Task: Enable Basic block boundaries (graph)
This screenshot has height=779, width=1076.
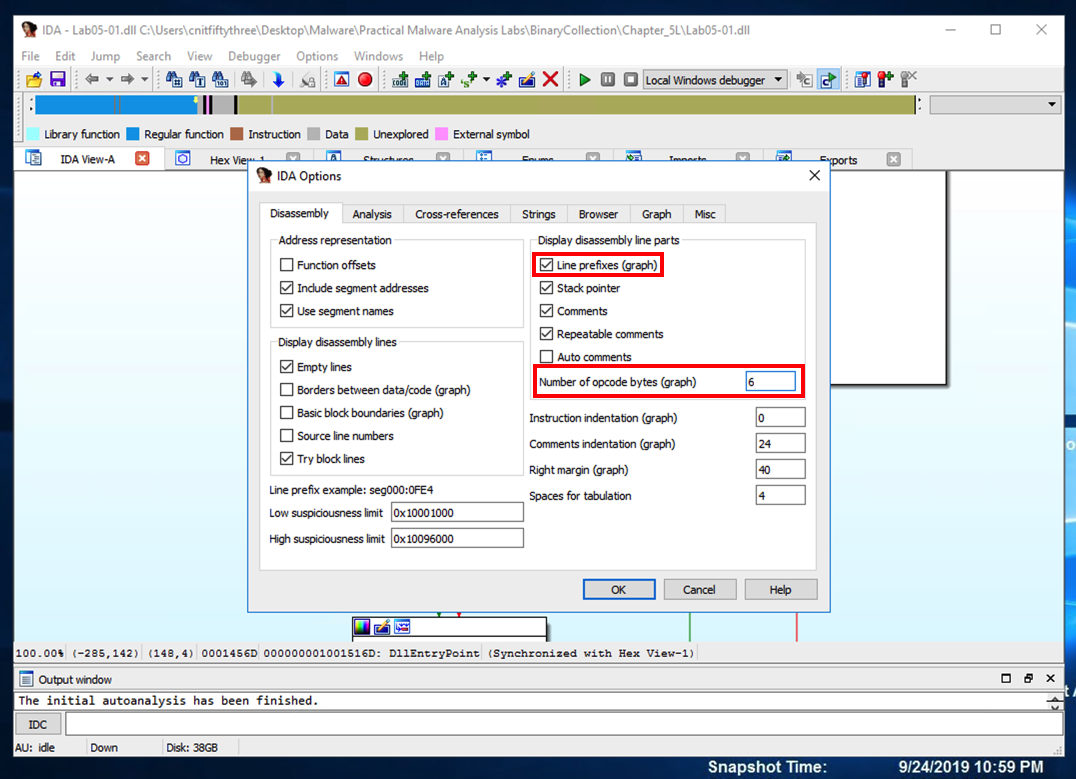Action: pos(287,412)
